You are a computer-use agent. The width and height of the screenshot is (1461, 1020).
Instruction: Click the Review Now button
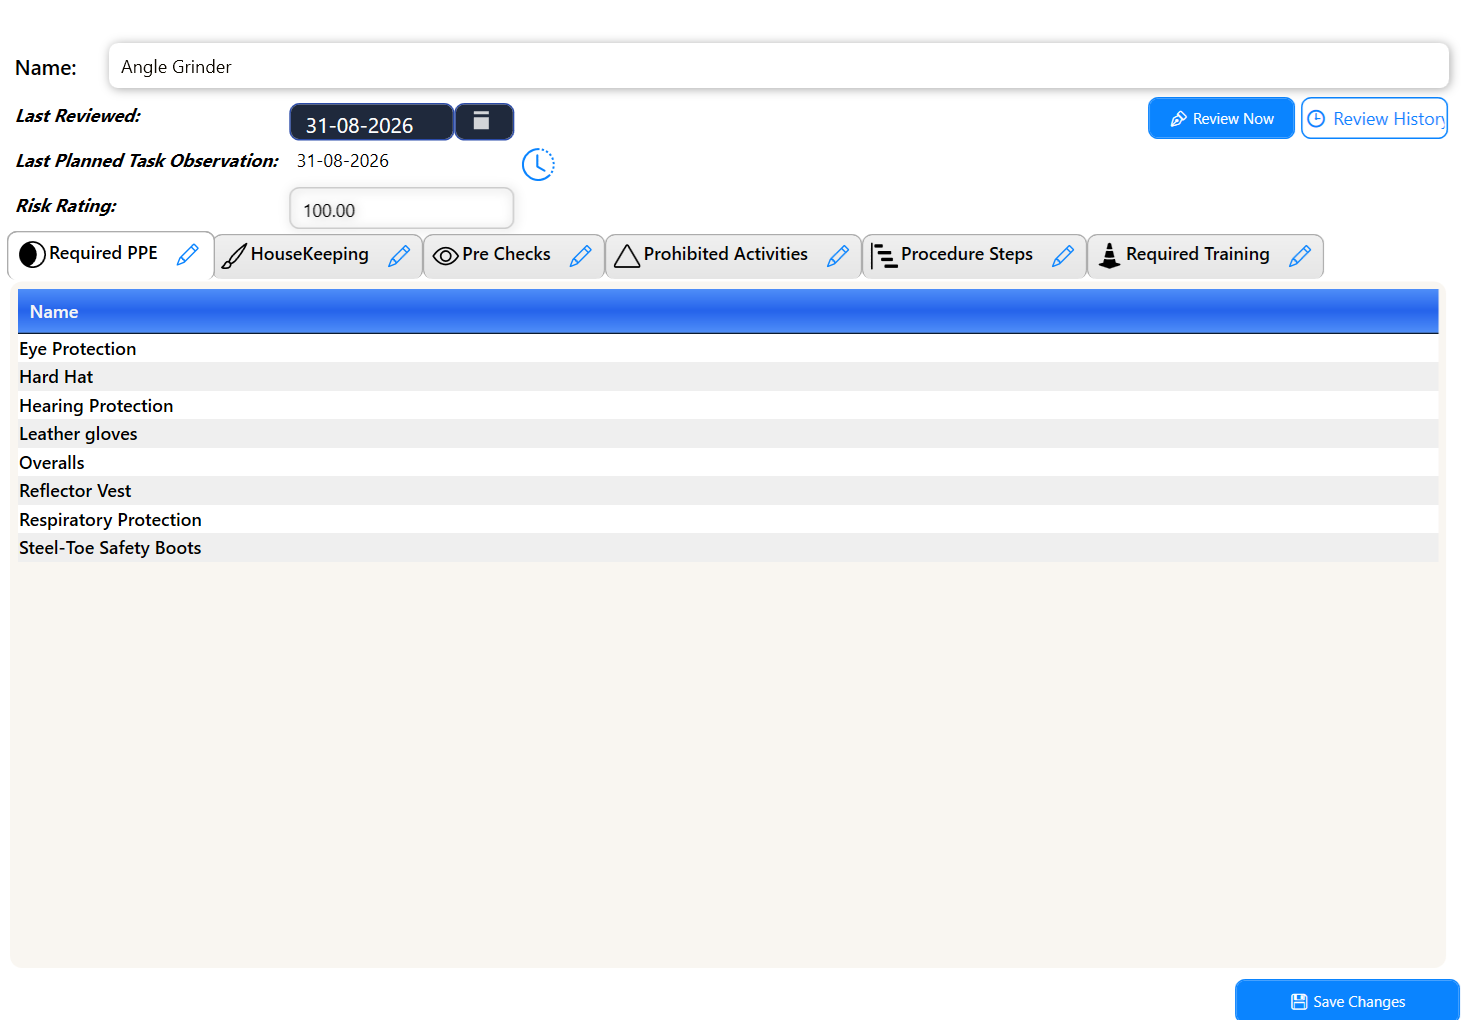(1221, 118)
